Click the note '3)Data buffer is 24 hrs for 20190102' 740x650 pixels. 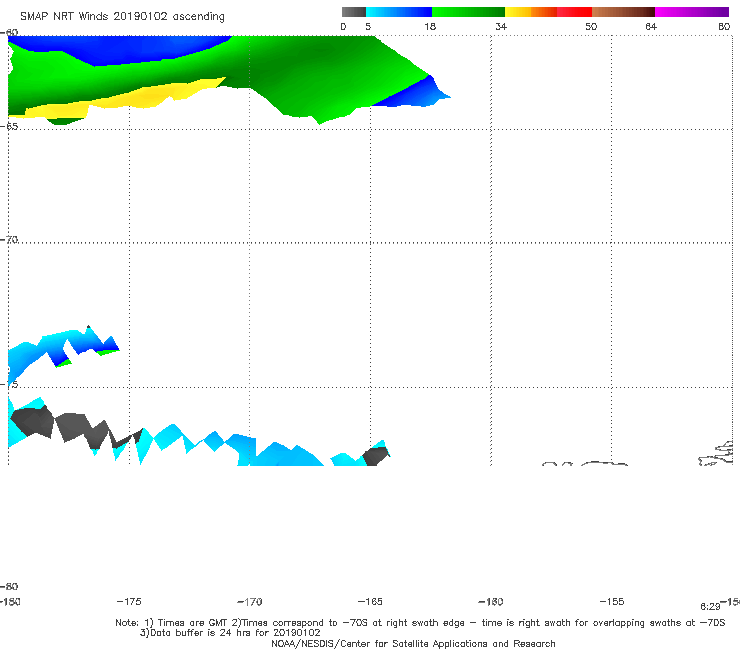pos(230,633)
